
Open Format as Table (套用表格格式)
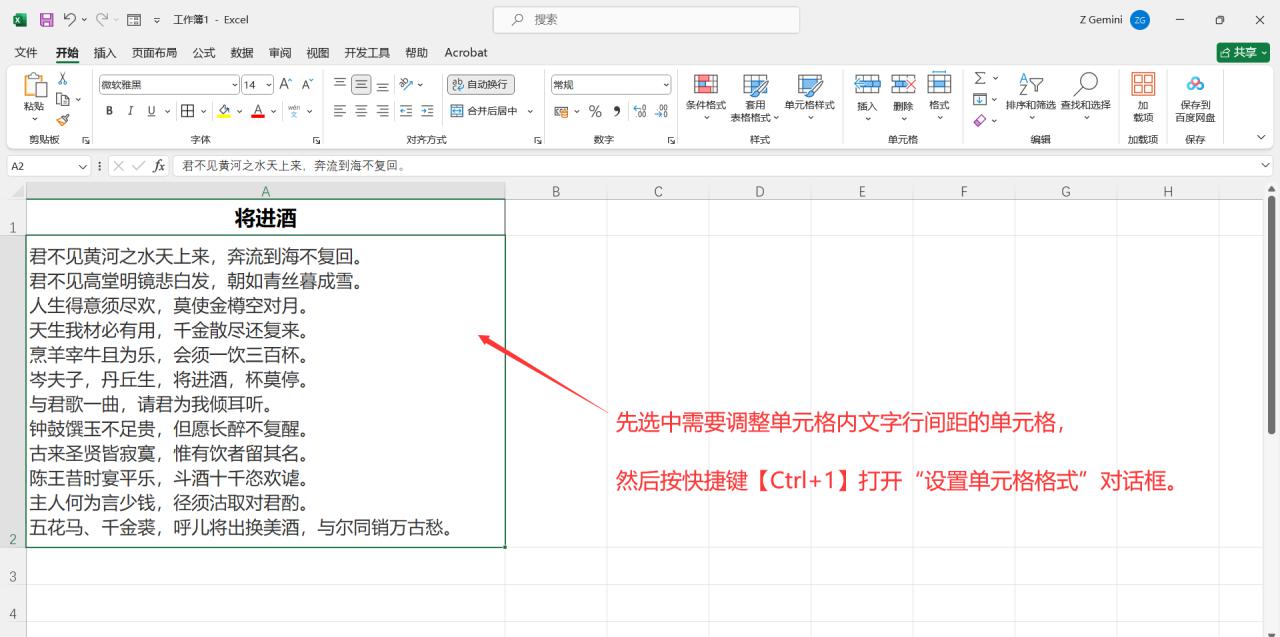(x=755, y=97)
